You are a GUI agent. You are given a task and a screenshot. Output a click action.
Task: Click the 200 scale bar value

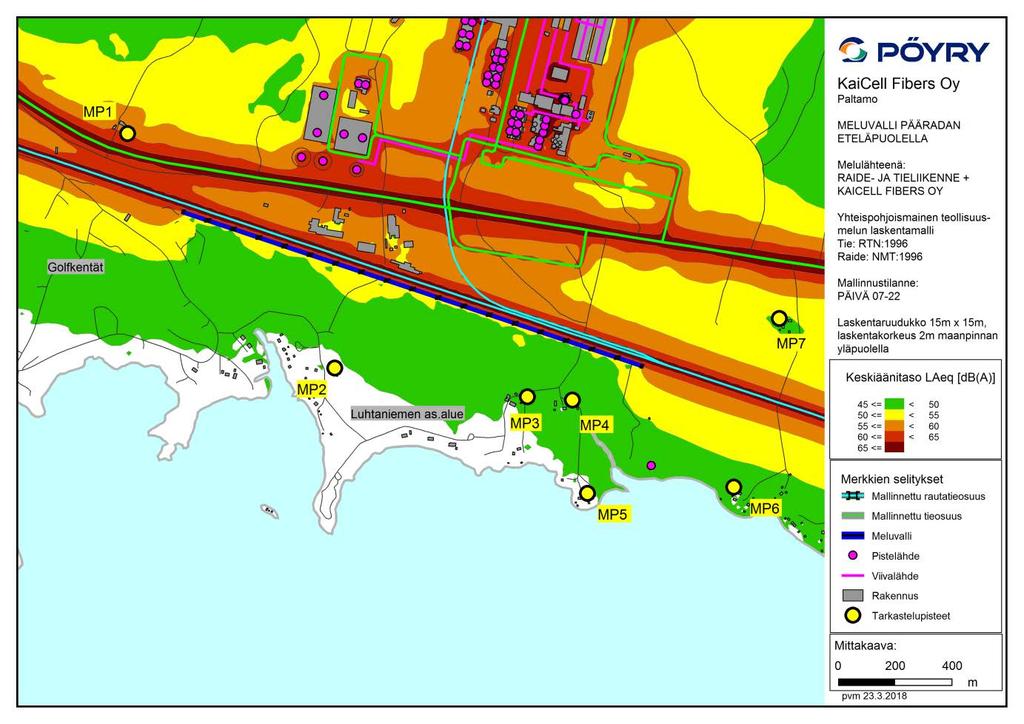click(895, 666)
